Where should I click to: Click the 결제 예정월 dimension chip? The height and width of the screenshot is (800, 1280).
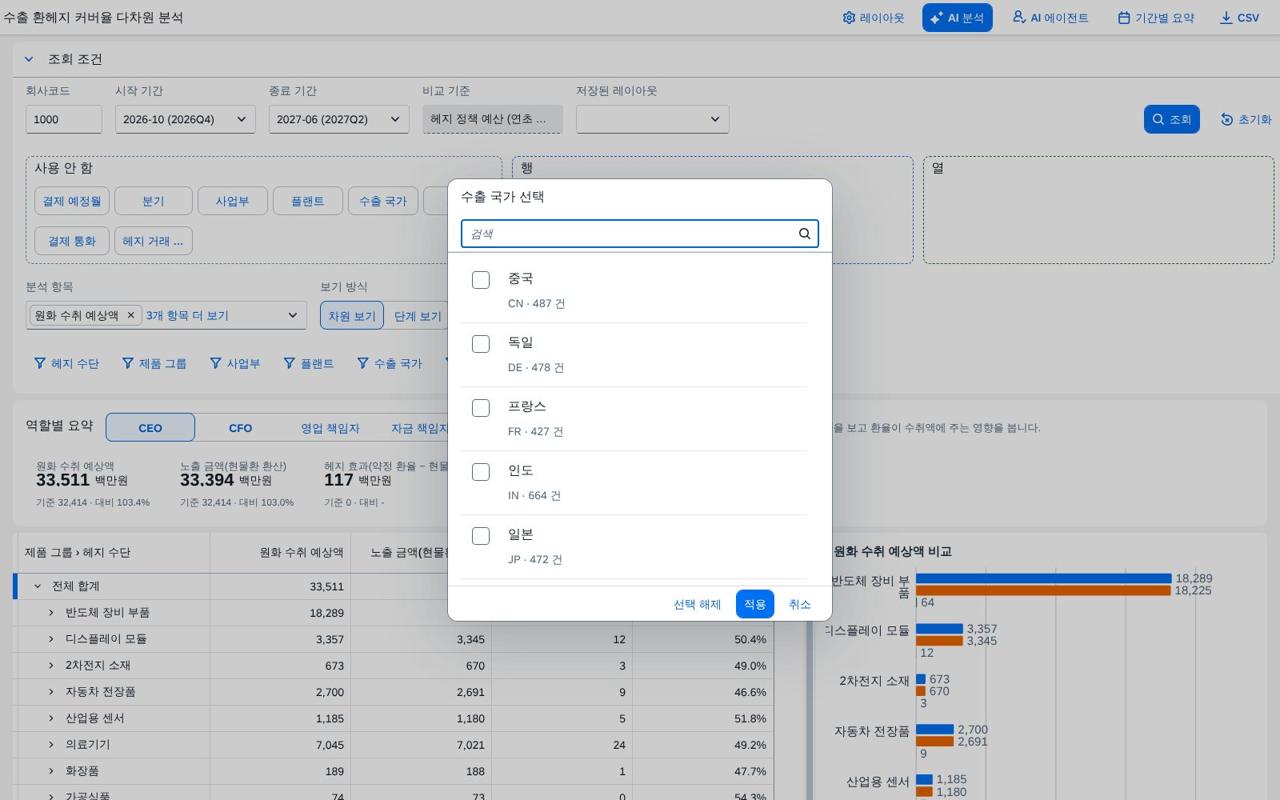tap(72, 201)
